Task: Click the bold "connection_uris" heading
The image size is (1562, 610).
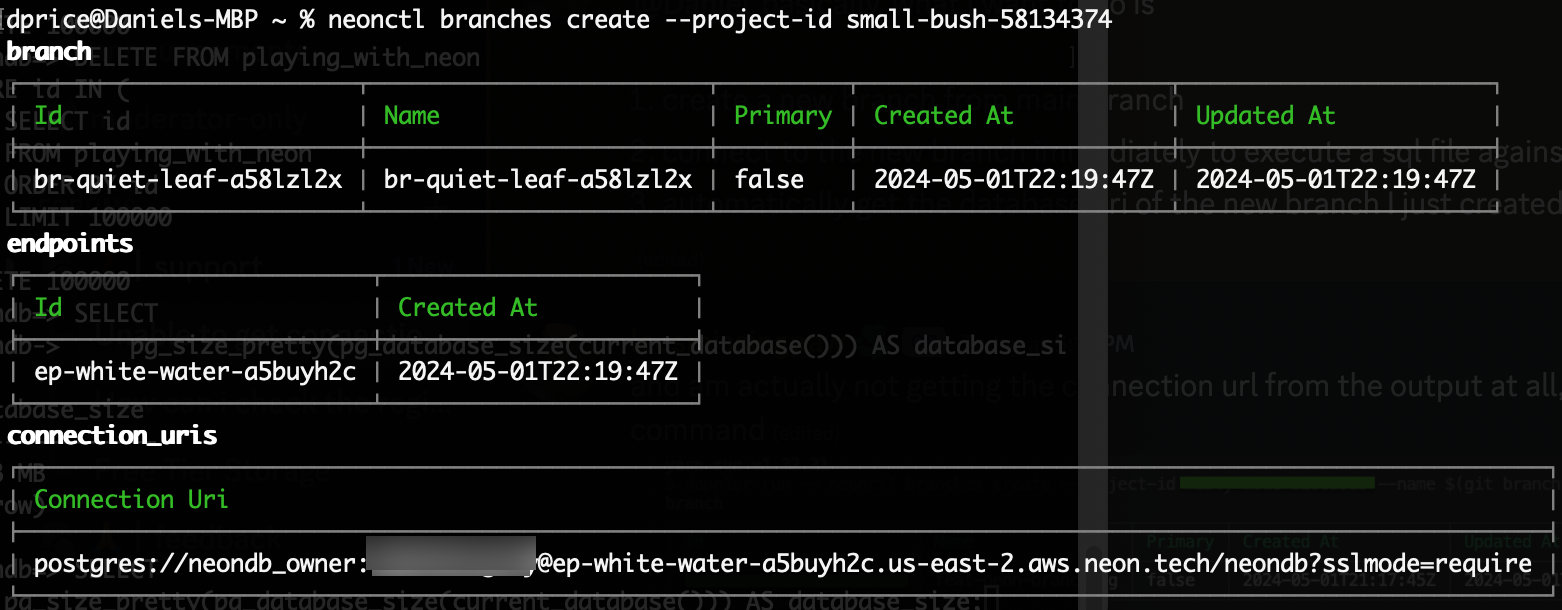Action: click(x=112, y=436)
